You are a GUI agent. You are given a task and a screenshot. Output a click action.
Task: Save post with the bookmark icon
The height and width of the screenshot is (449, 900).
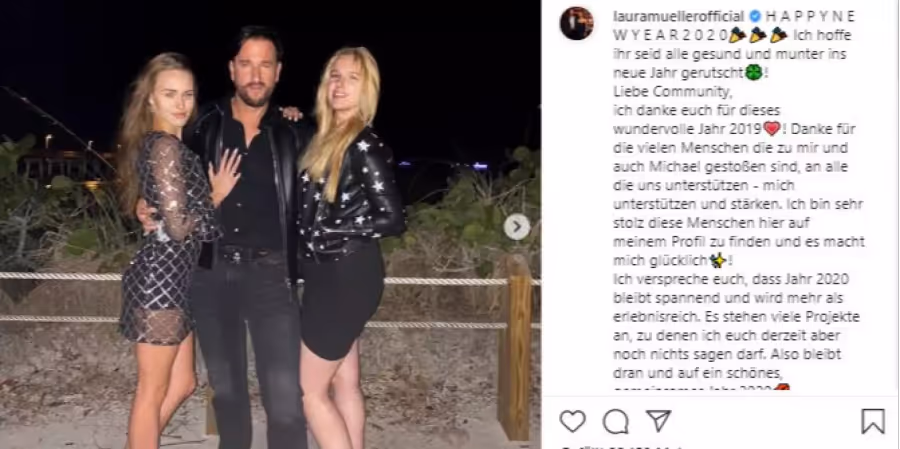(873, 421)
